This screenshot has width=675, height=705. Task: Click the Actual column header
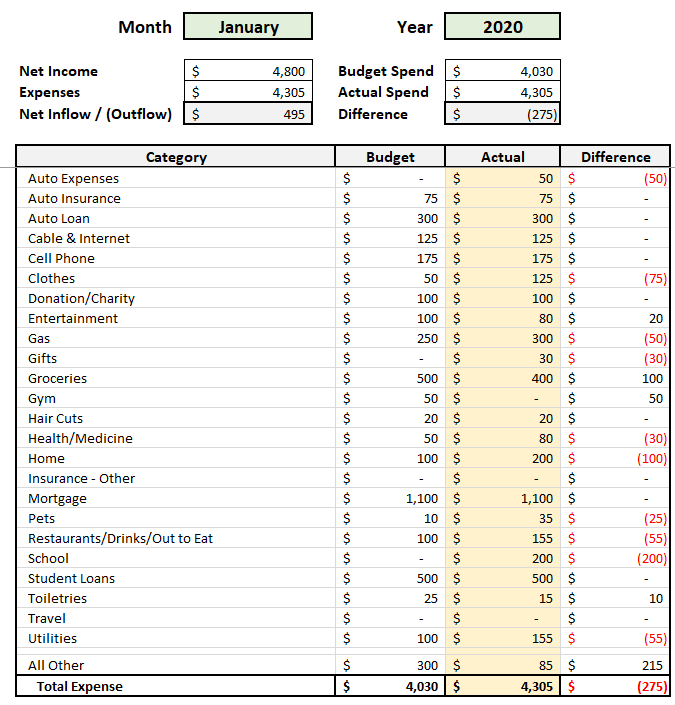[x=502, y=156]
